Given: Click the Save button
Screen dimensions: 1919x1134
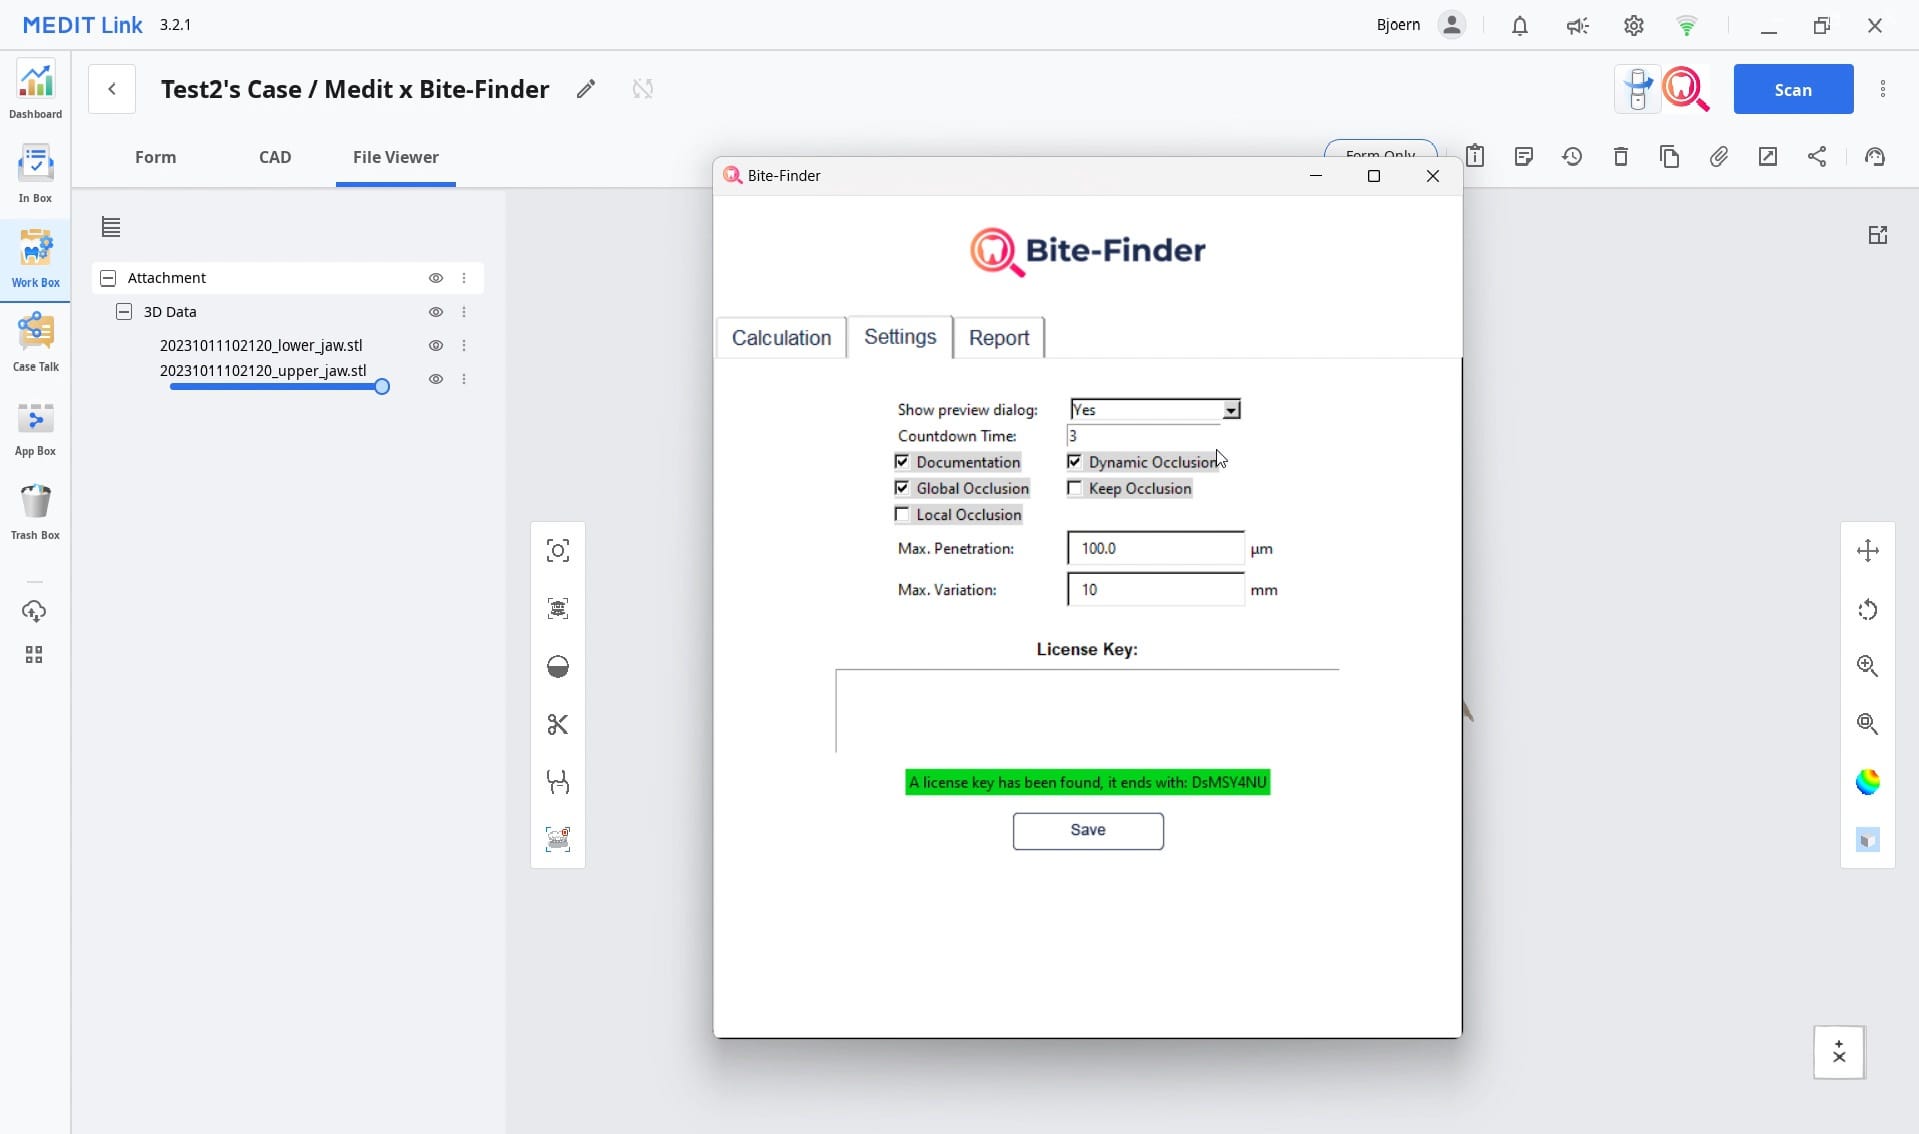Looking at the screenshot, I should (1088, 831).
